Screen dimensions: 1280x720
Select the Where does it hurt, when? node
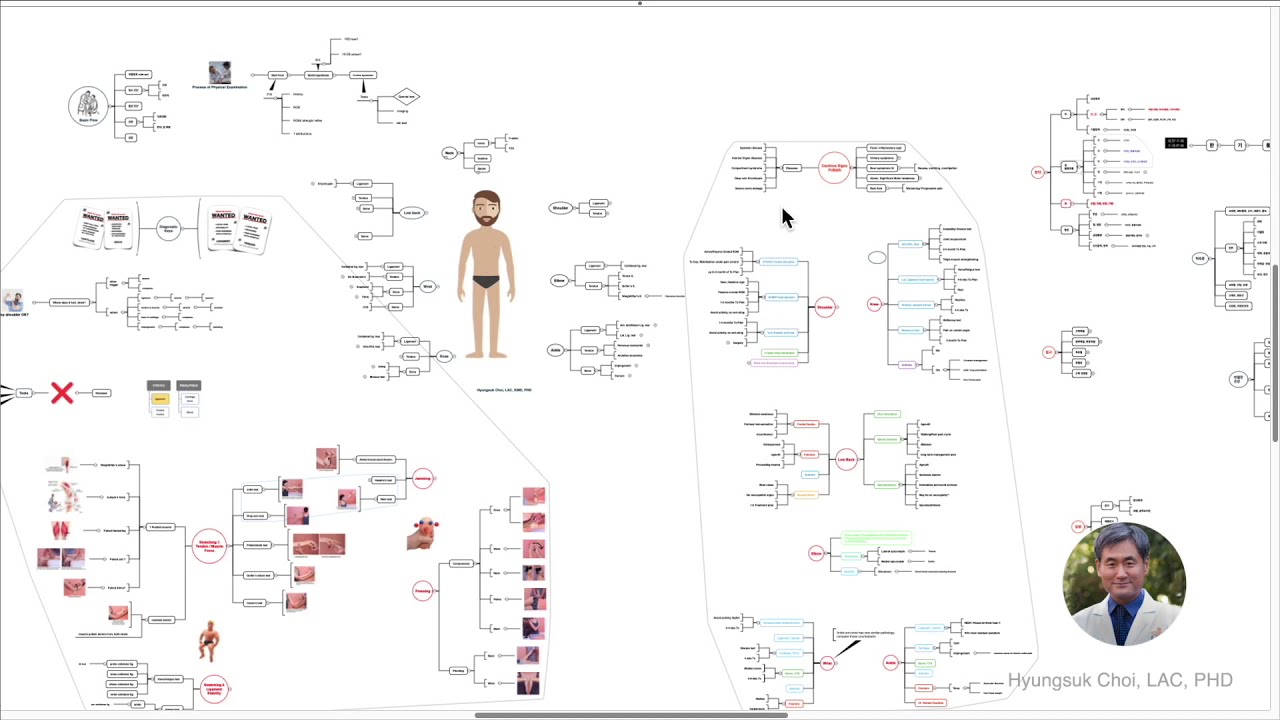70,302
